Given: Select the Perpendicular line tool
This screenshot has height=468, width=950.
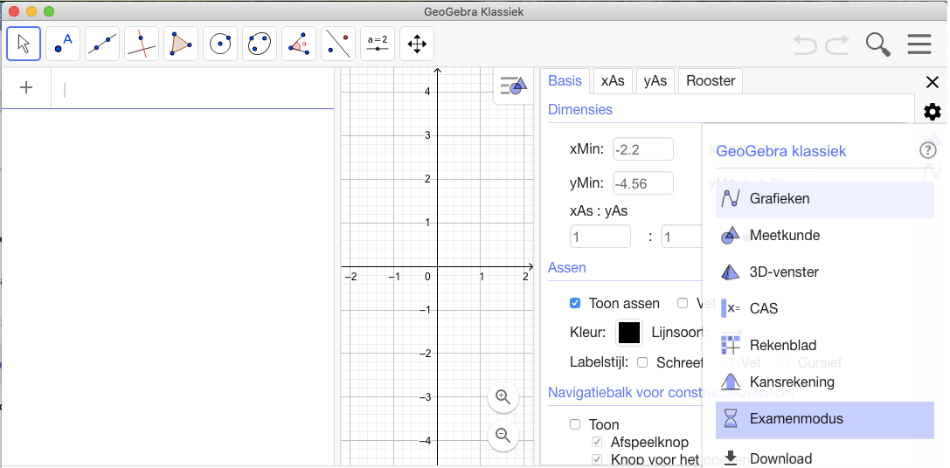Looking at the screenshot, I should (142, 44).
